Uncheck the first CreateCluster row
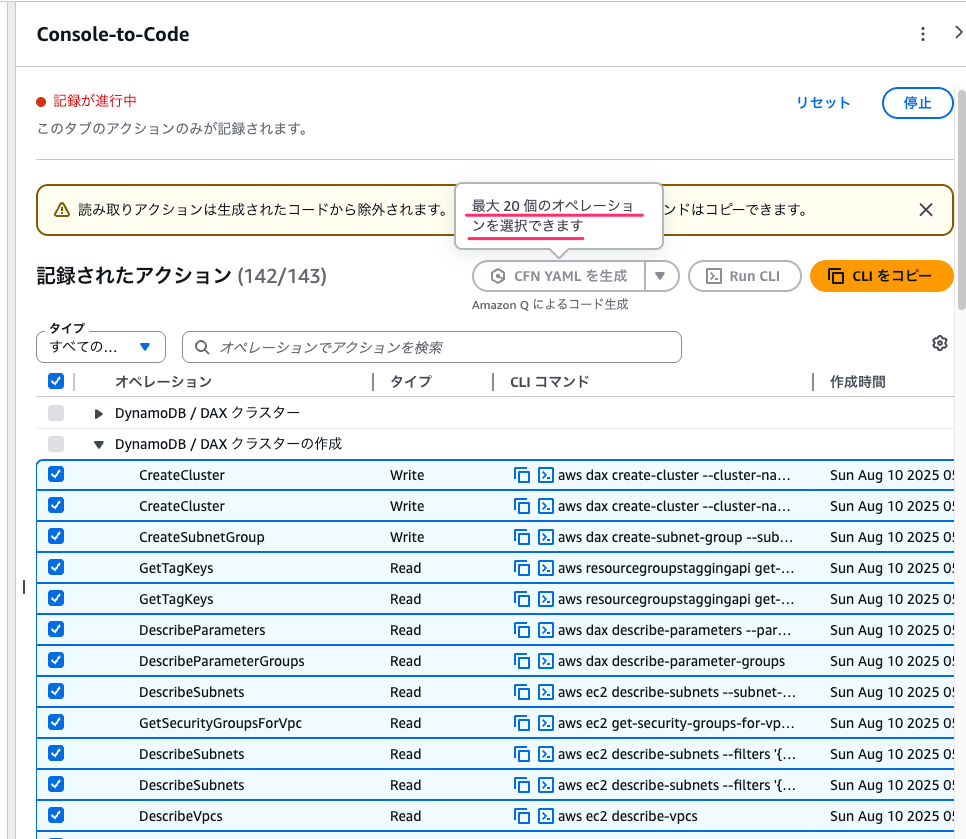 [56, 474]
